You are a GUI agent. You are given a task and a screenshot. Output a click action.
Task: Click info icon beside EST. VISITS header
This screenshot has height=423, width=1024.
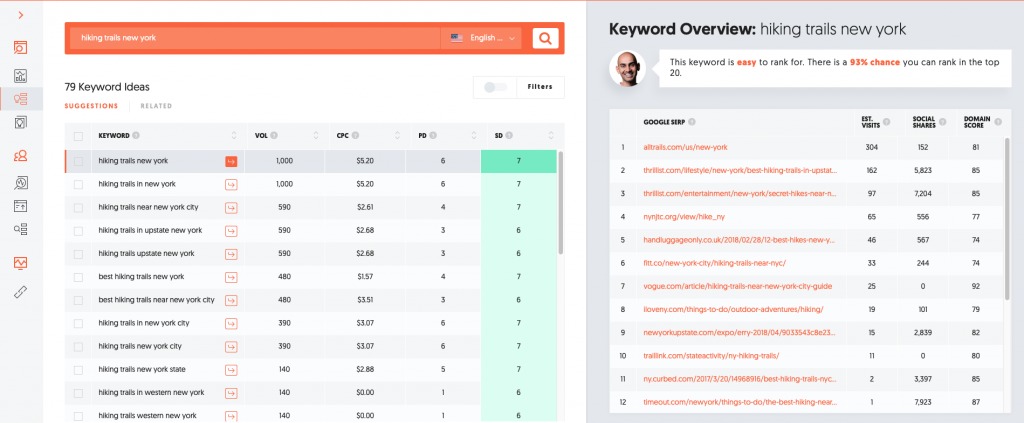(x=887, y=122)
